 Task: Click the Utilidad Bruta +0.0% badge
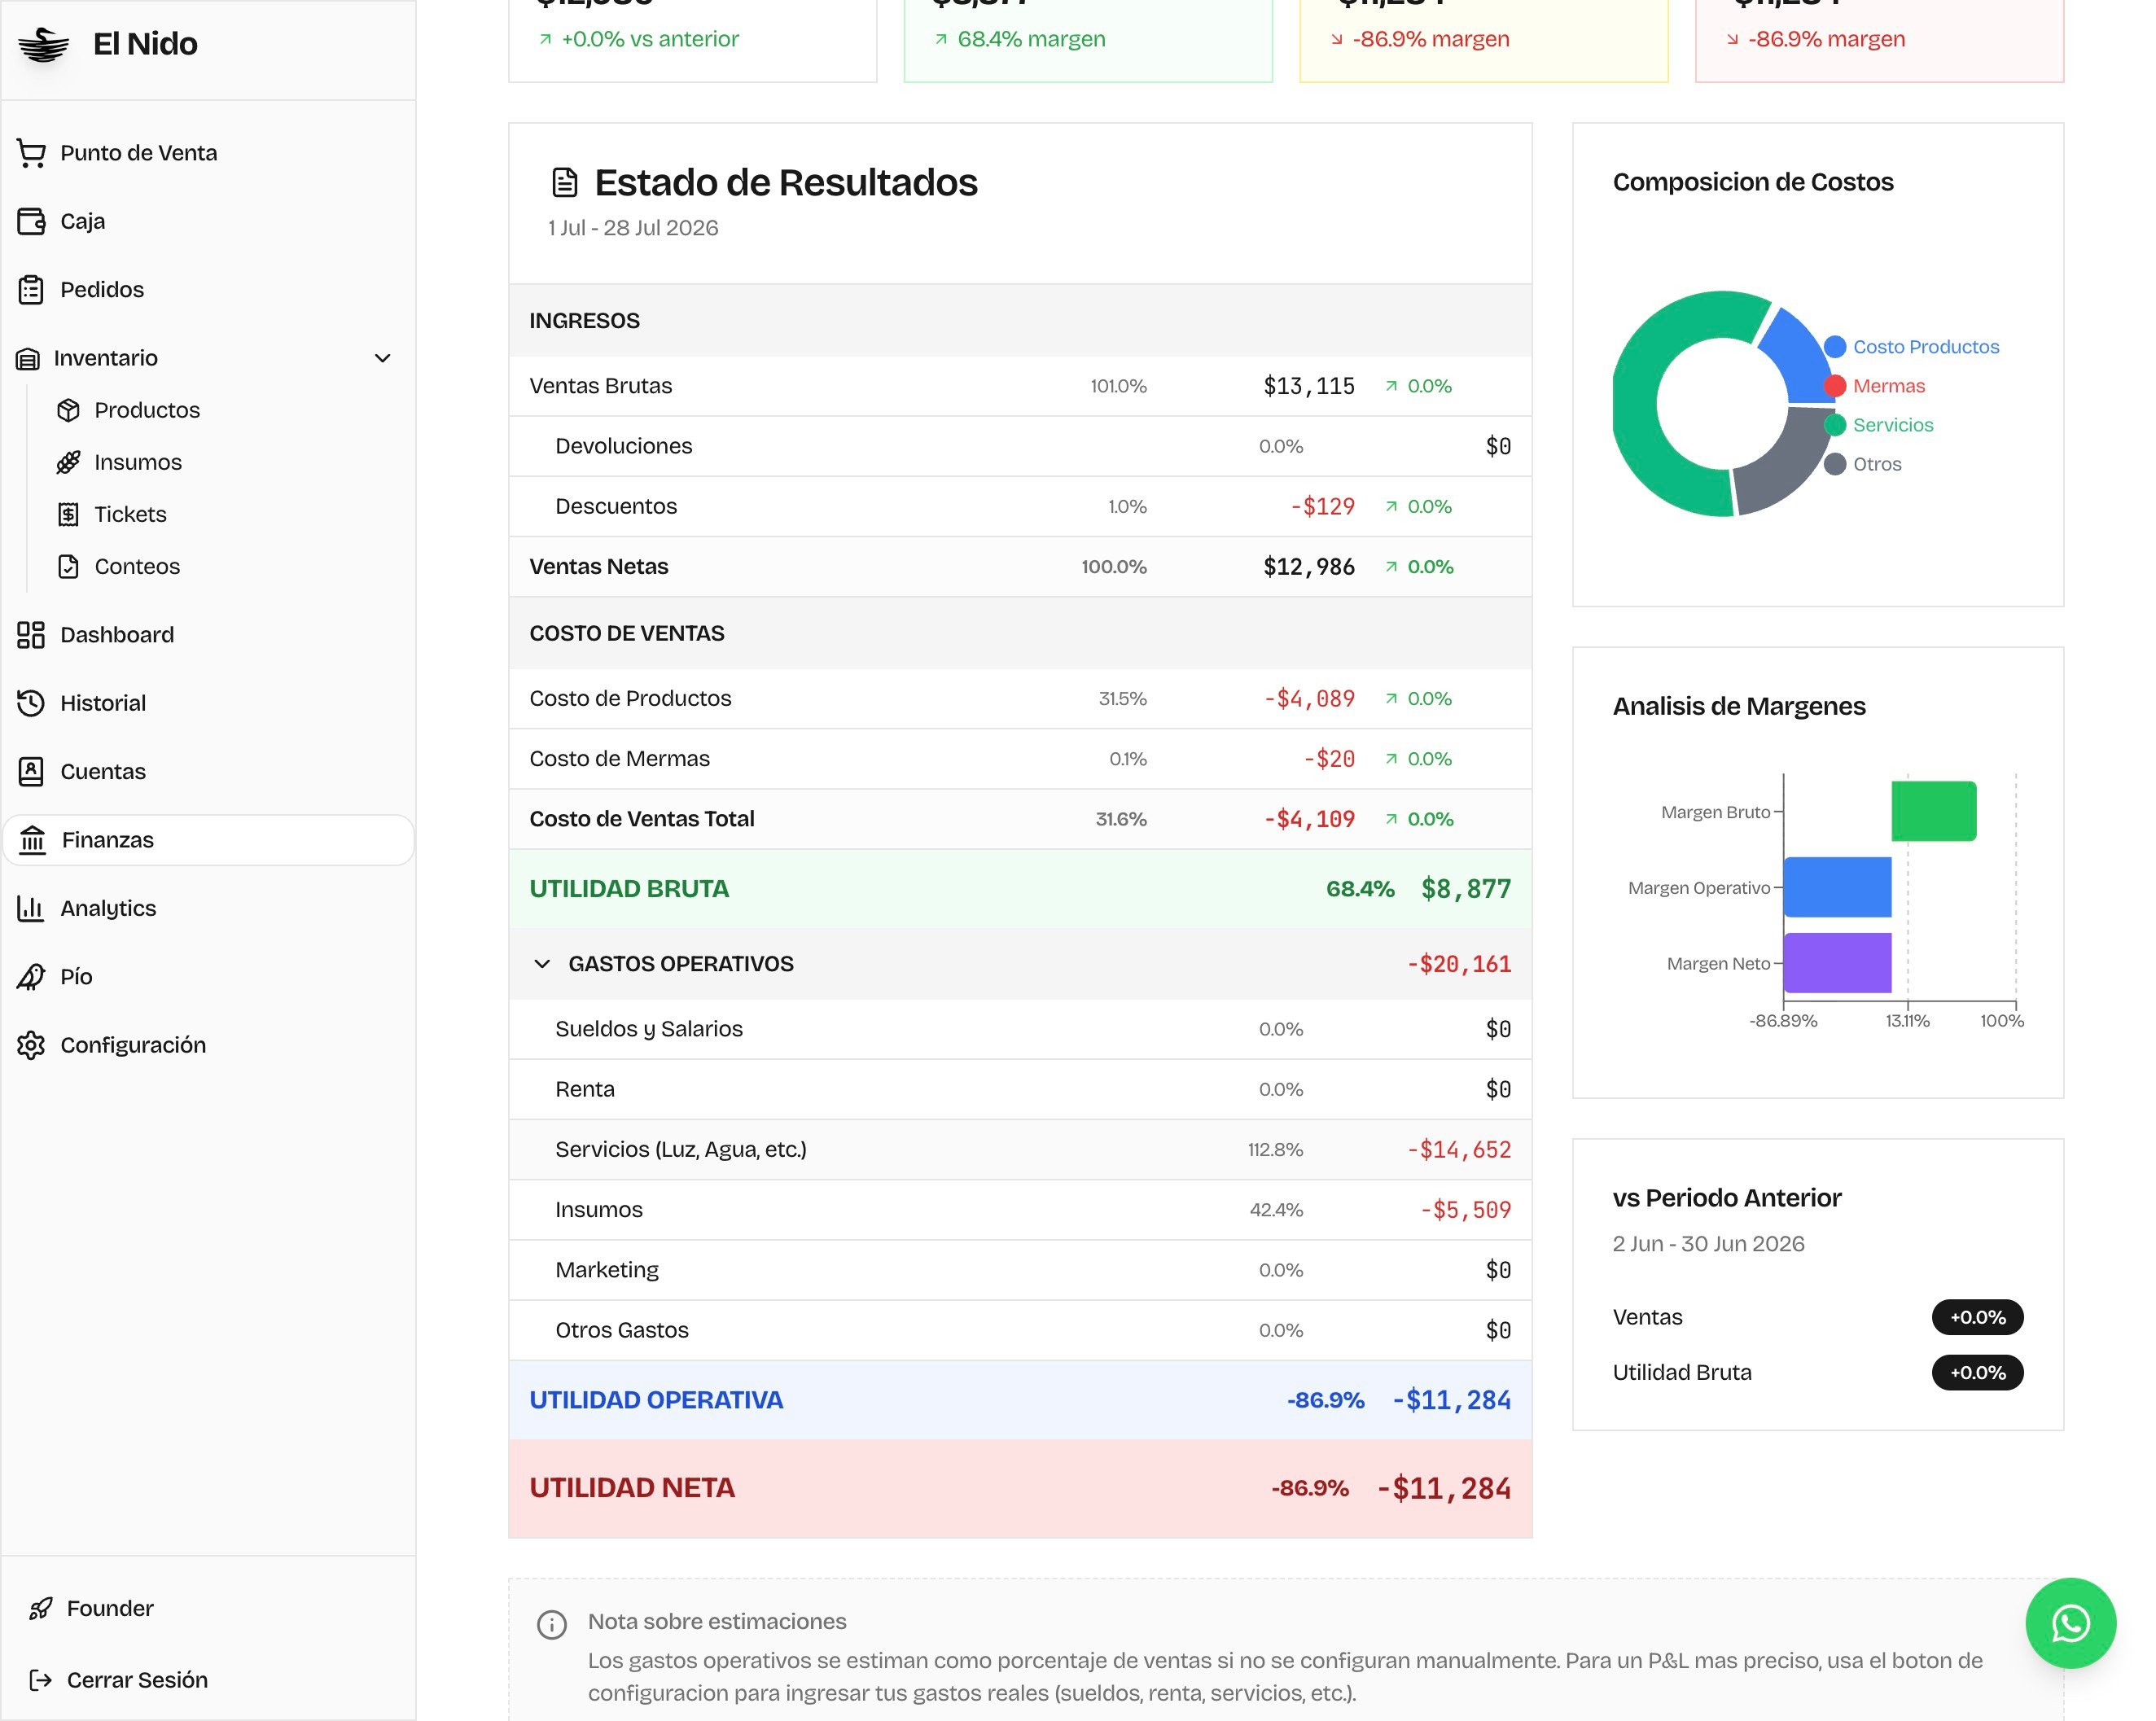pos(1977,1372)
